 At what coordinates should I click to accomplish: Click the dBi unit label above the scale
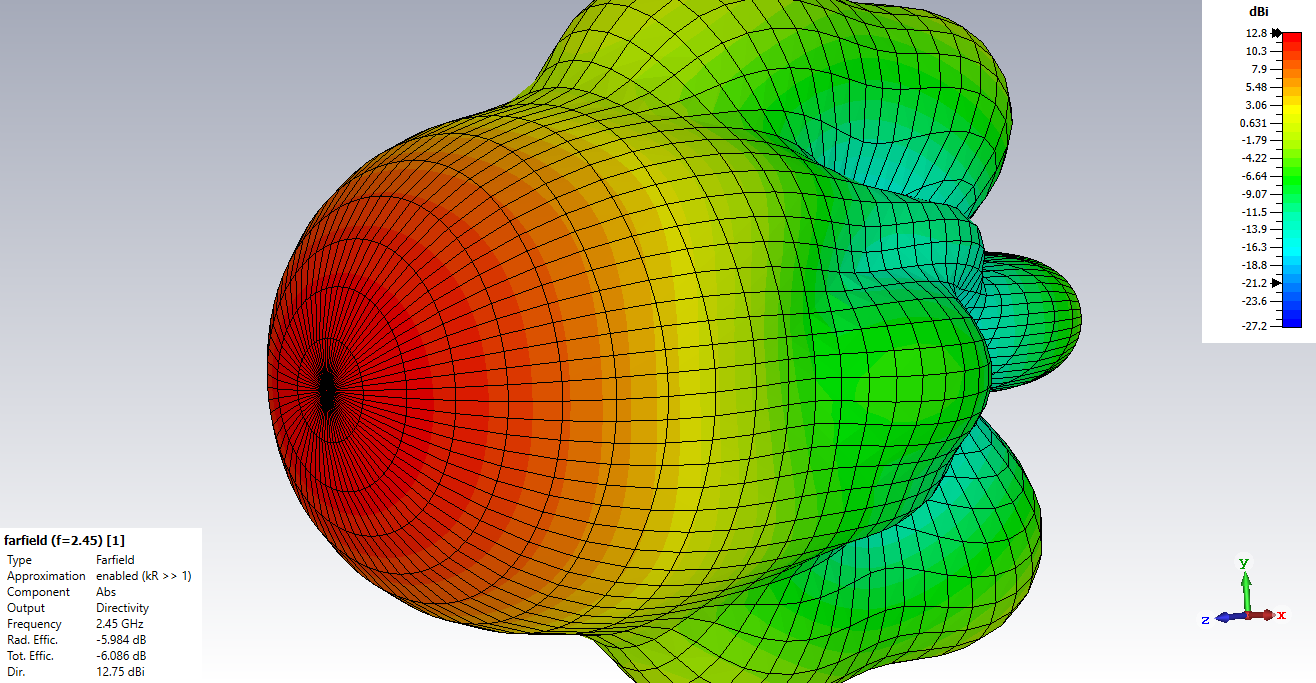[1258, 12]
